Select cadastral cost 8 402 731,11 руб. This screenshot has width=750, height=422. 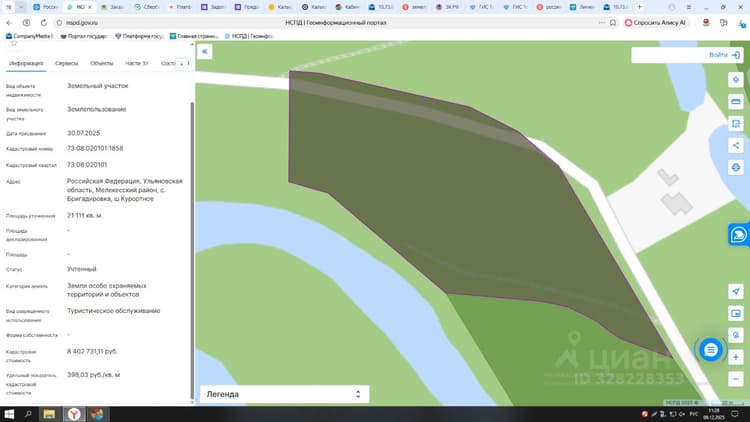(x=92, y=351)
